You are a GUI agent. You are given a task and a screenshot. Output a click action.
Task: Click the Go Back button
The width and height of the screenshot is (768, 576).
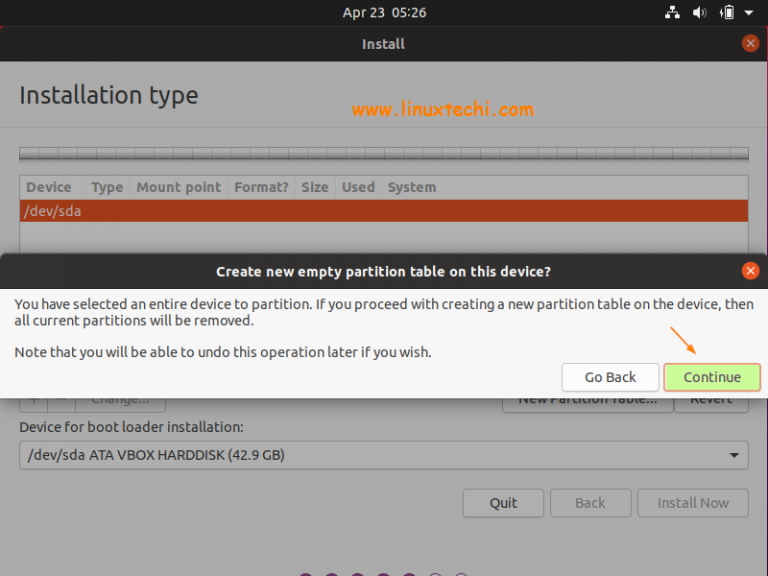[x=610, y=377]
